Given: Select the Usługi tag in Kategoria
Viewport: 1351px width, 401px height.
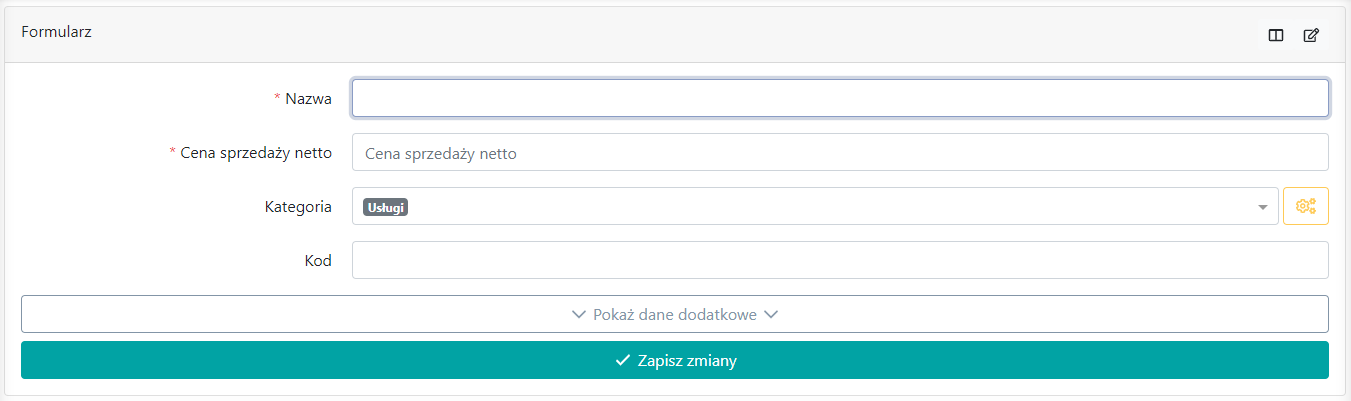Looking at the screenshot, I should [x=387, y=207].
